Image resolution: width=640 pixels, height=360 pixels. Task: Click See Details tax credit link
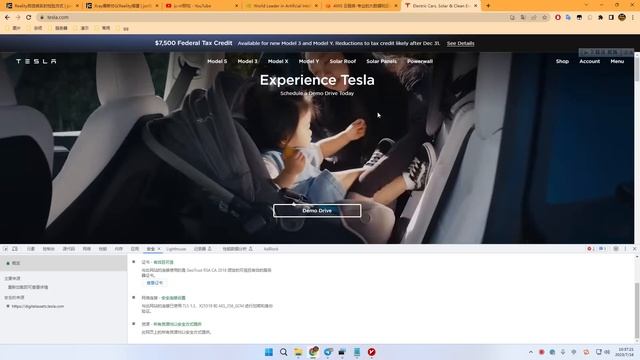pos(460,43)
